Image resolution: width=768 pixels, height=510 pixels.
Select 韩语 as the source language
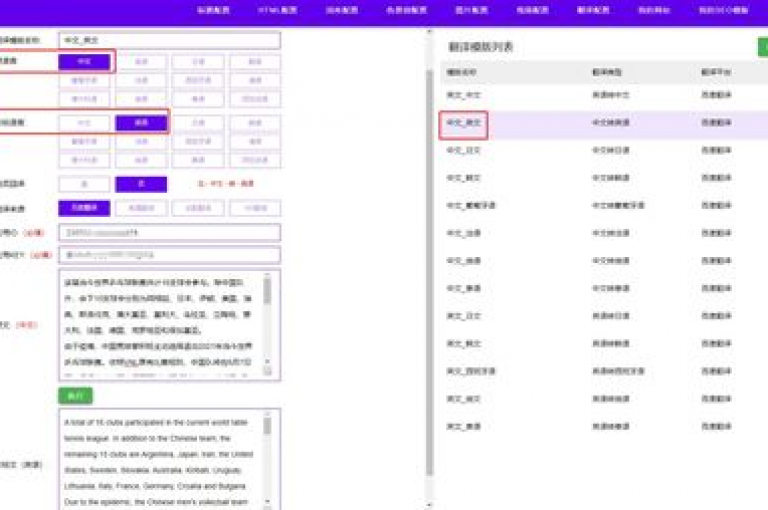point(255,62)
